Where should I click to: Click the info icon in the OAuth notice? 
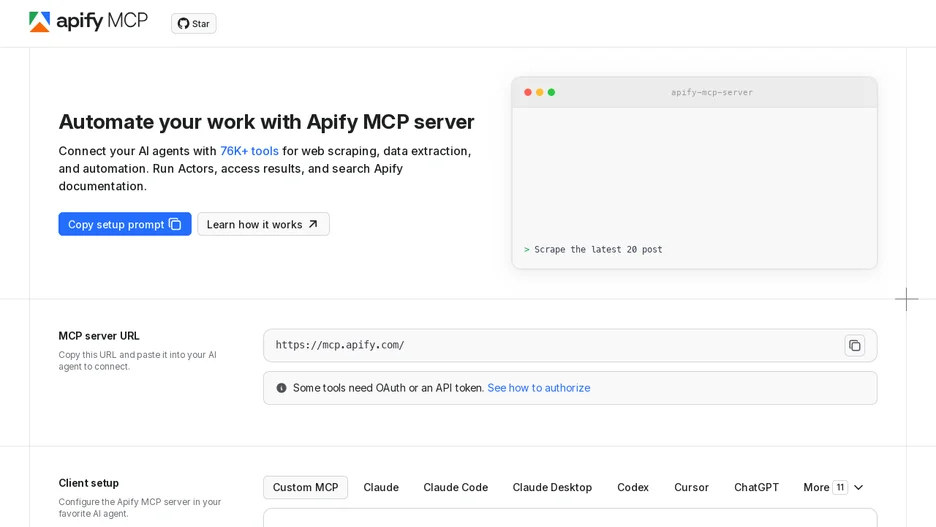pos(281,388)
